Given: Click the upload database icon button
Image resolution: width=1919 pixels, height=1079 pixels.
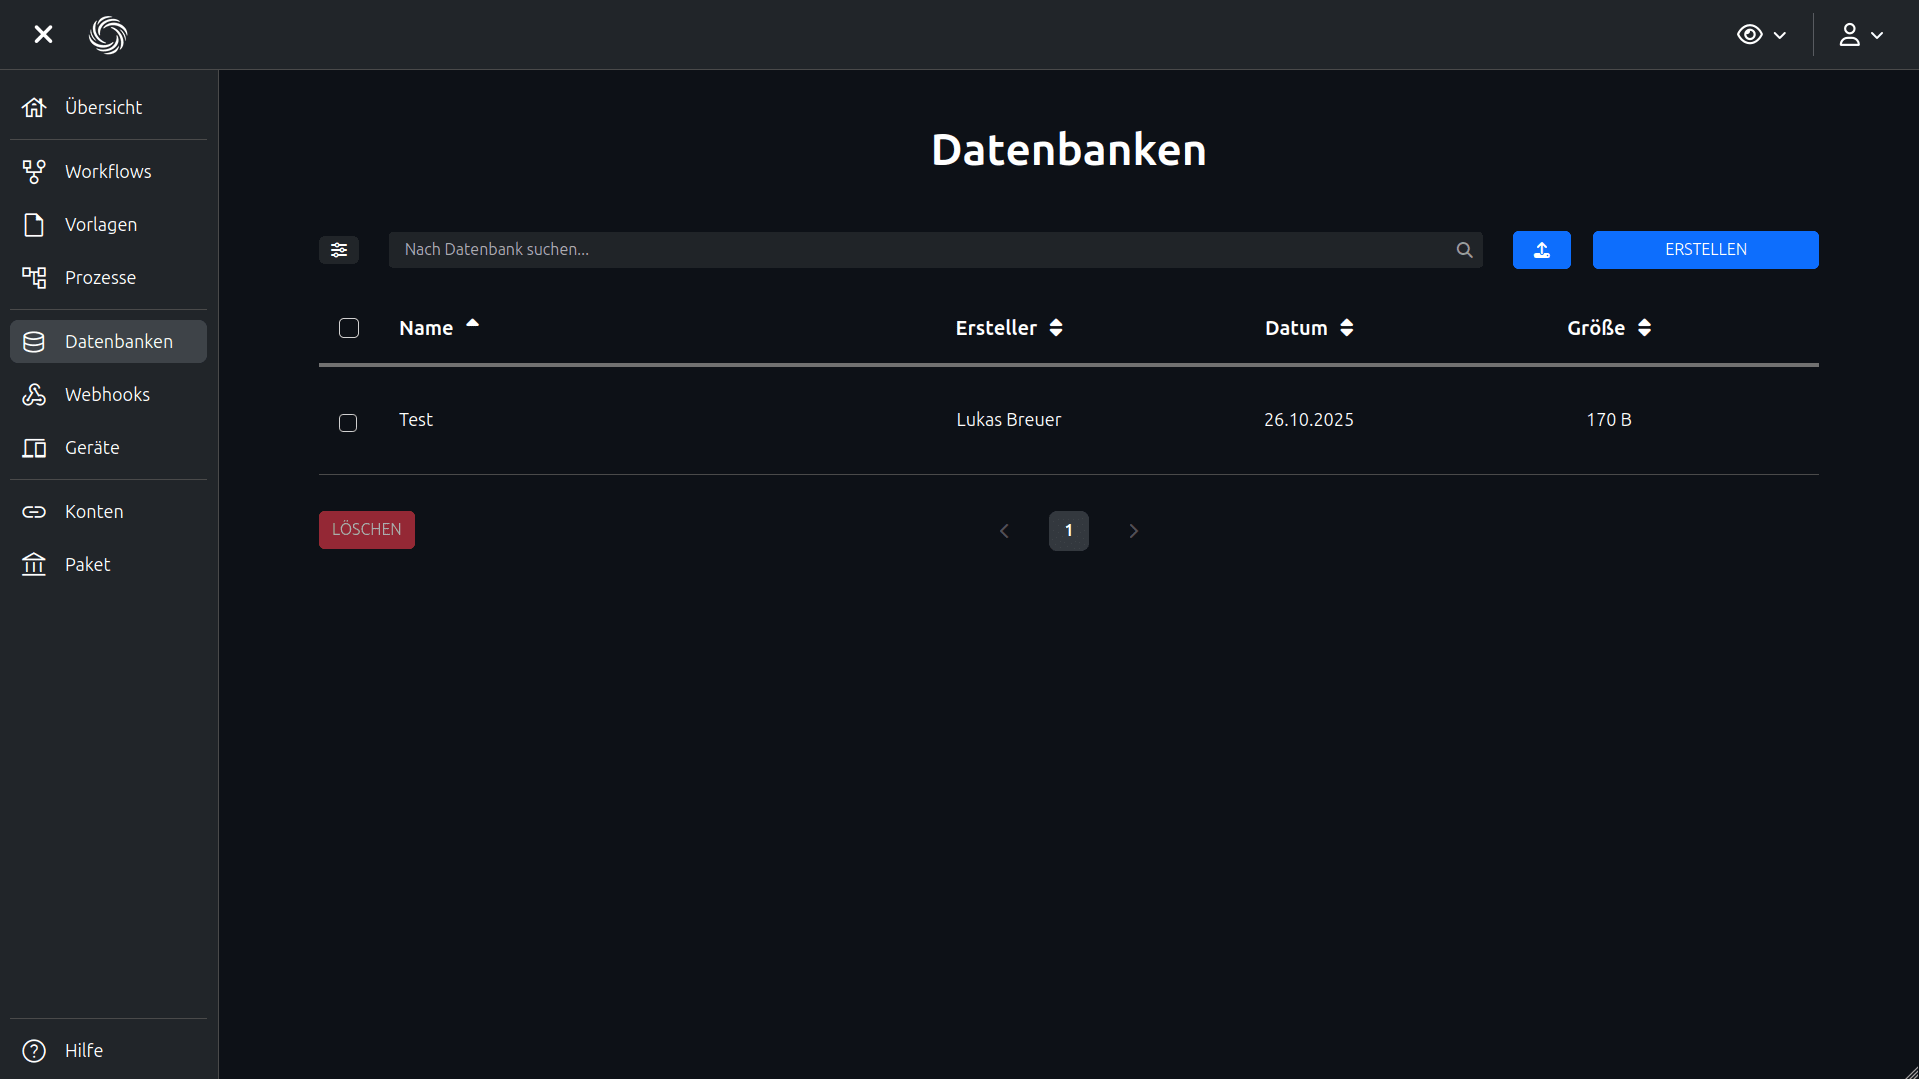Looking at the screenshot, I should point(1541,250).
